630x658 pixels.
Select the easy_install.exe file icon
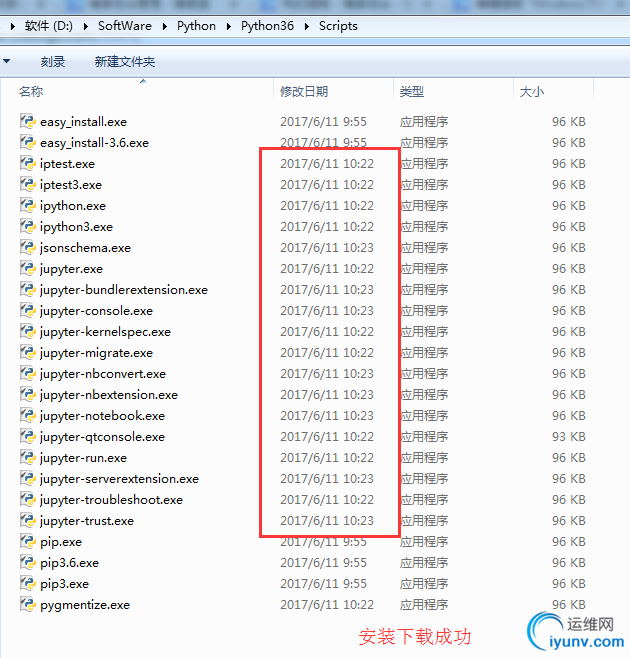[28, 121]
